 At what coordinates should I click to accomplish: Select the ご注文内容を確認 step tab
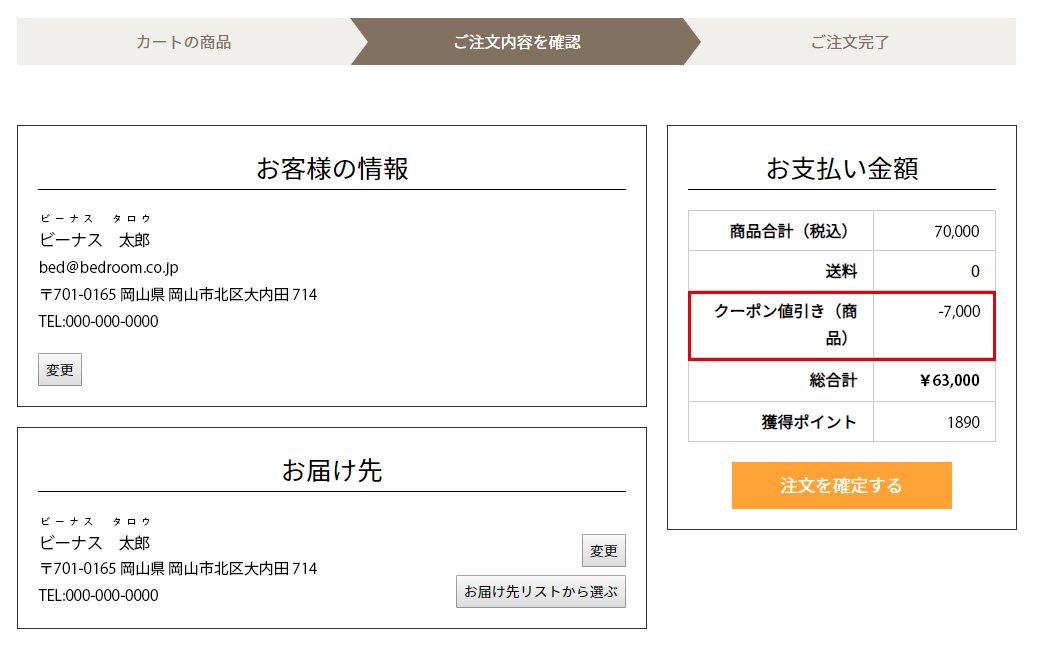click(517, 42)
